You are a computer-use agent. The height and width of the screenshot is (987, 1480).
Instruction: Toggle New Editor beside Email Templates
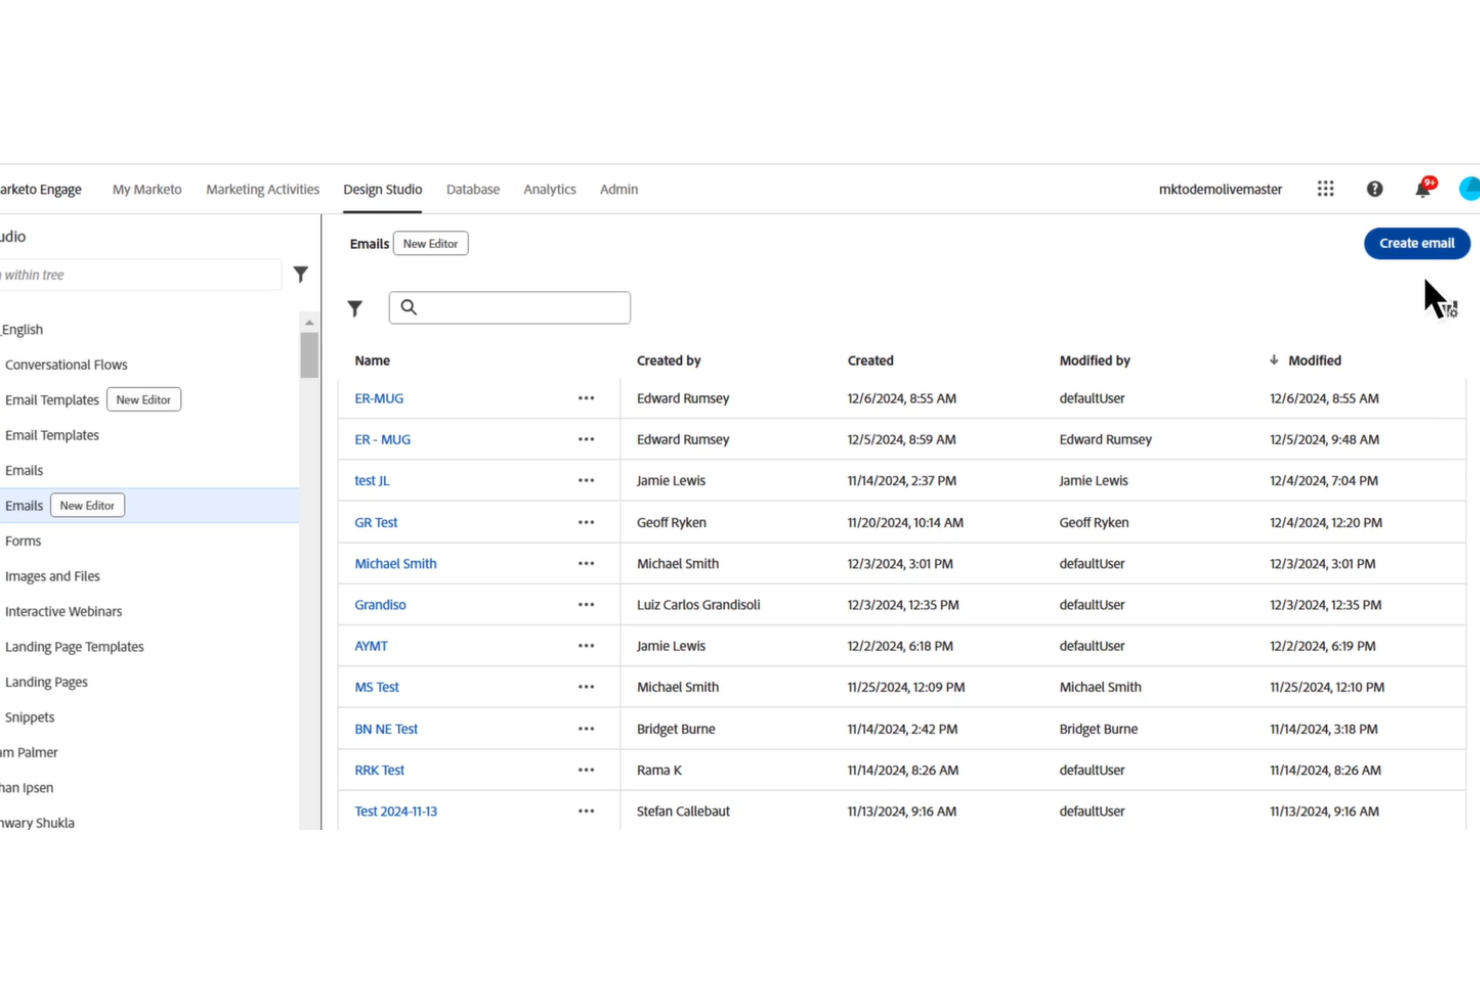(x=143, y=399)
